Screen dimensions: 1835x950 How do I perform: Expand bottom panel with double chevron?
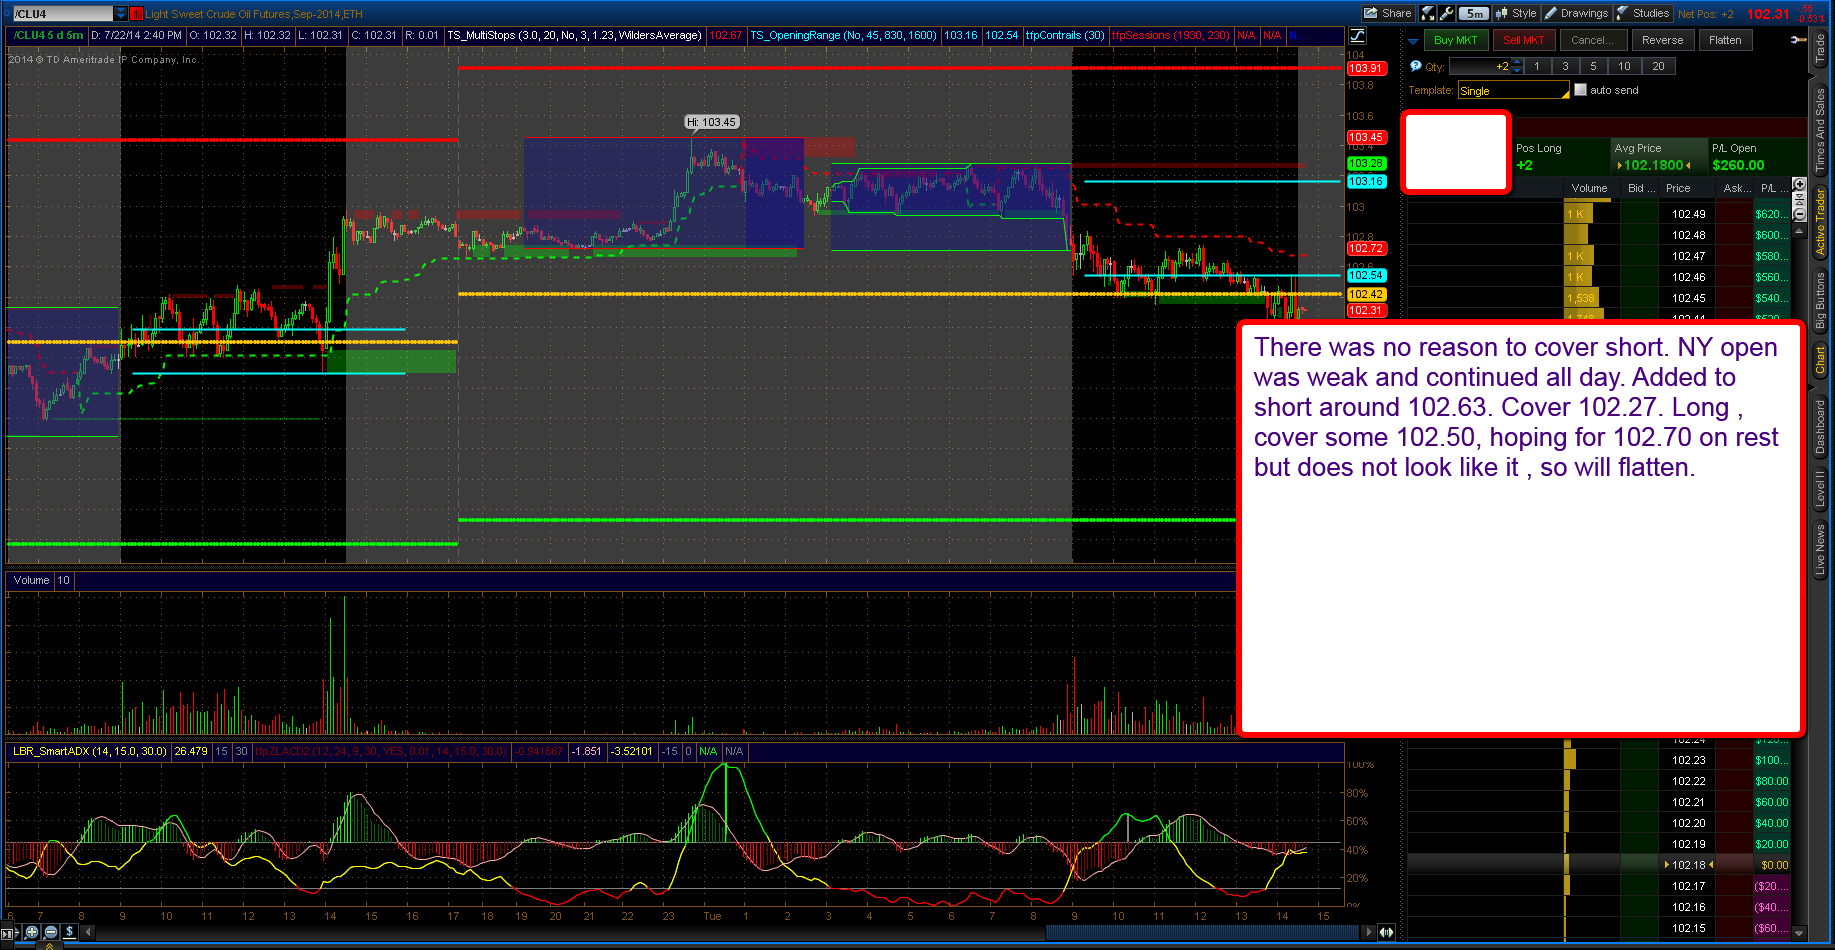tap(49, 945)
